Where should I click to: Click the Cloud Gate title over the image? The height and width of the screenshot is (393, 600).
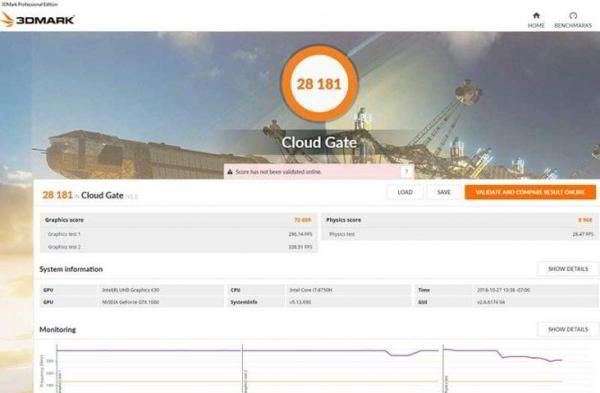point(319,142)
